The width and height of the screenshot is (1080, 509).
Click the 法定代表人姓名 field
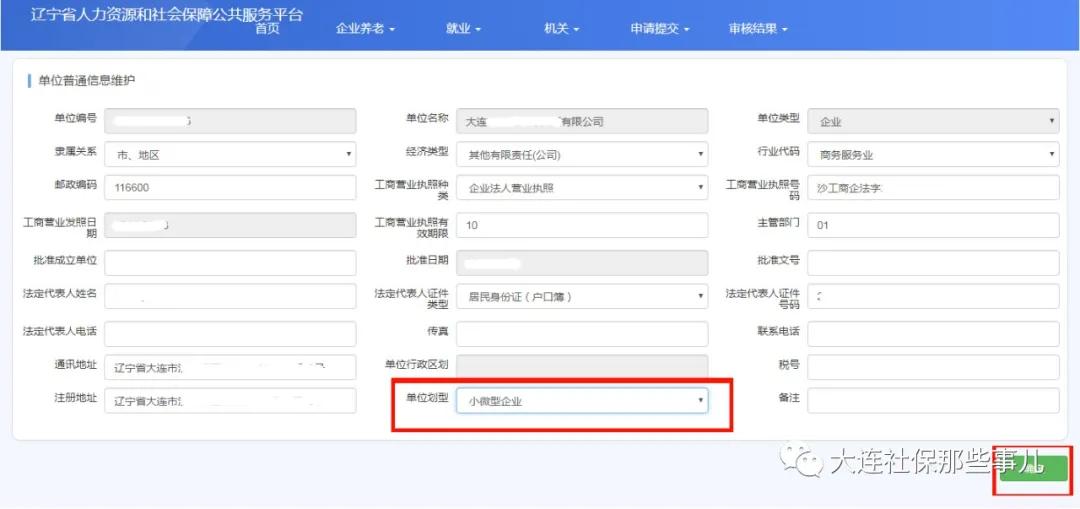point(231,296)
